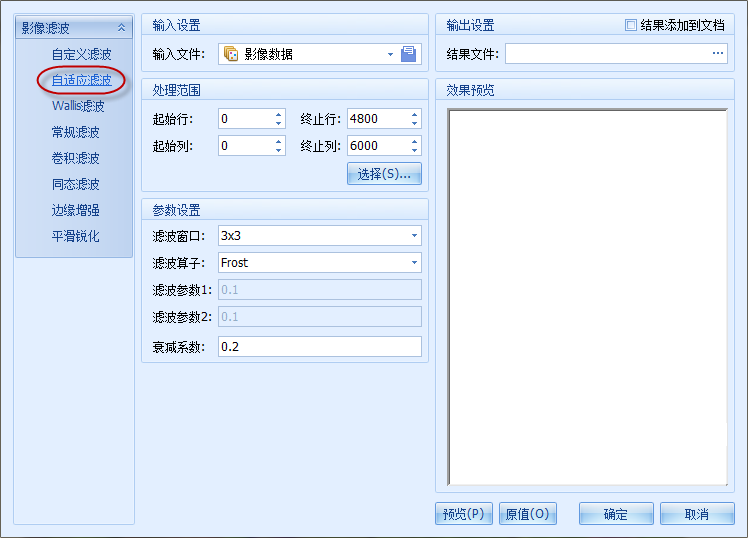Switch to 同态滤波 filter
Viewport: 748px width, 538px height.
point(76,184)
